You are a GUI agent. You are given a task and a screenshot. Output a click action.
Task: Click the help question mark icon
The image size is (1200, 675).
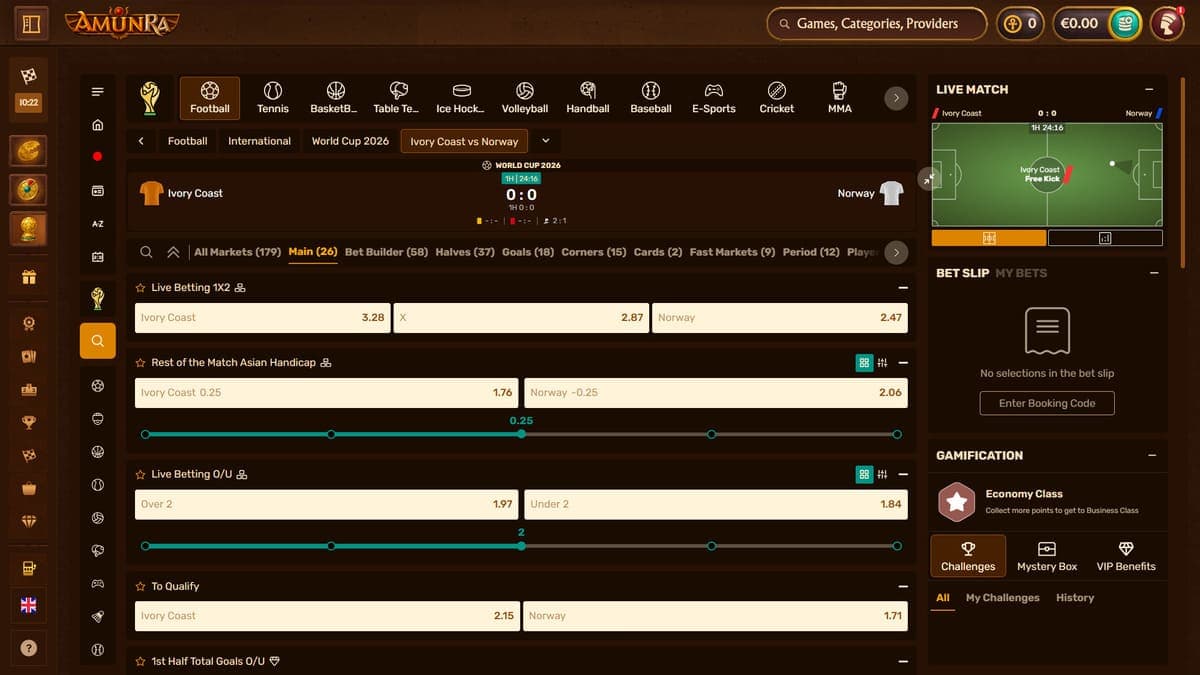(x=29, y=648)
